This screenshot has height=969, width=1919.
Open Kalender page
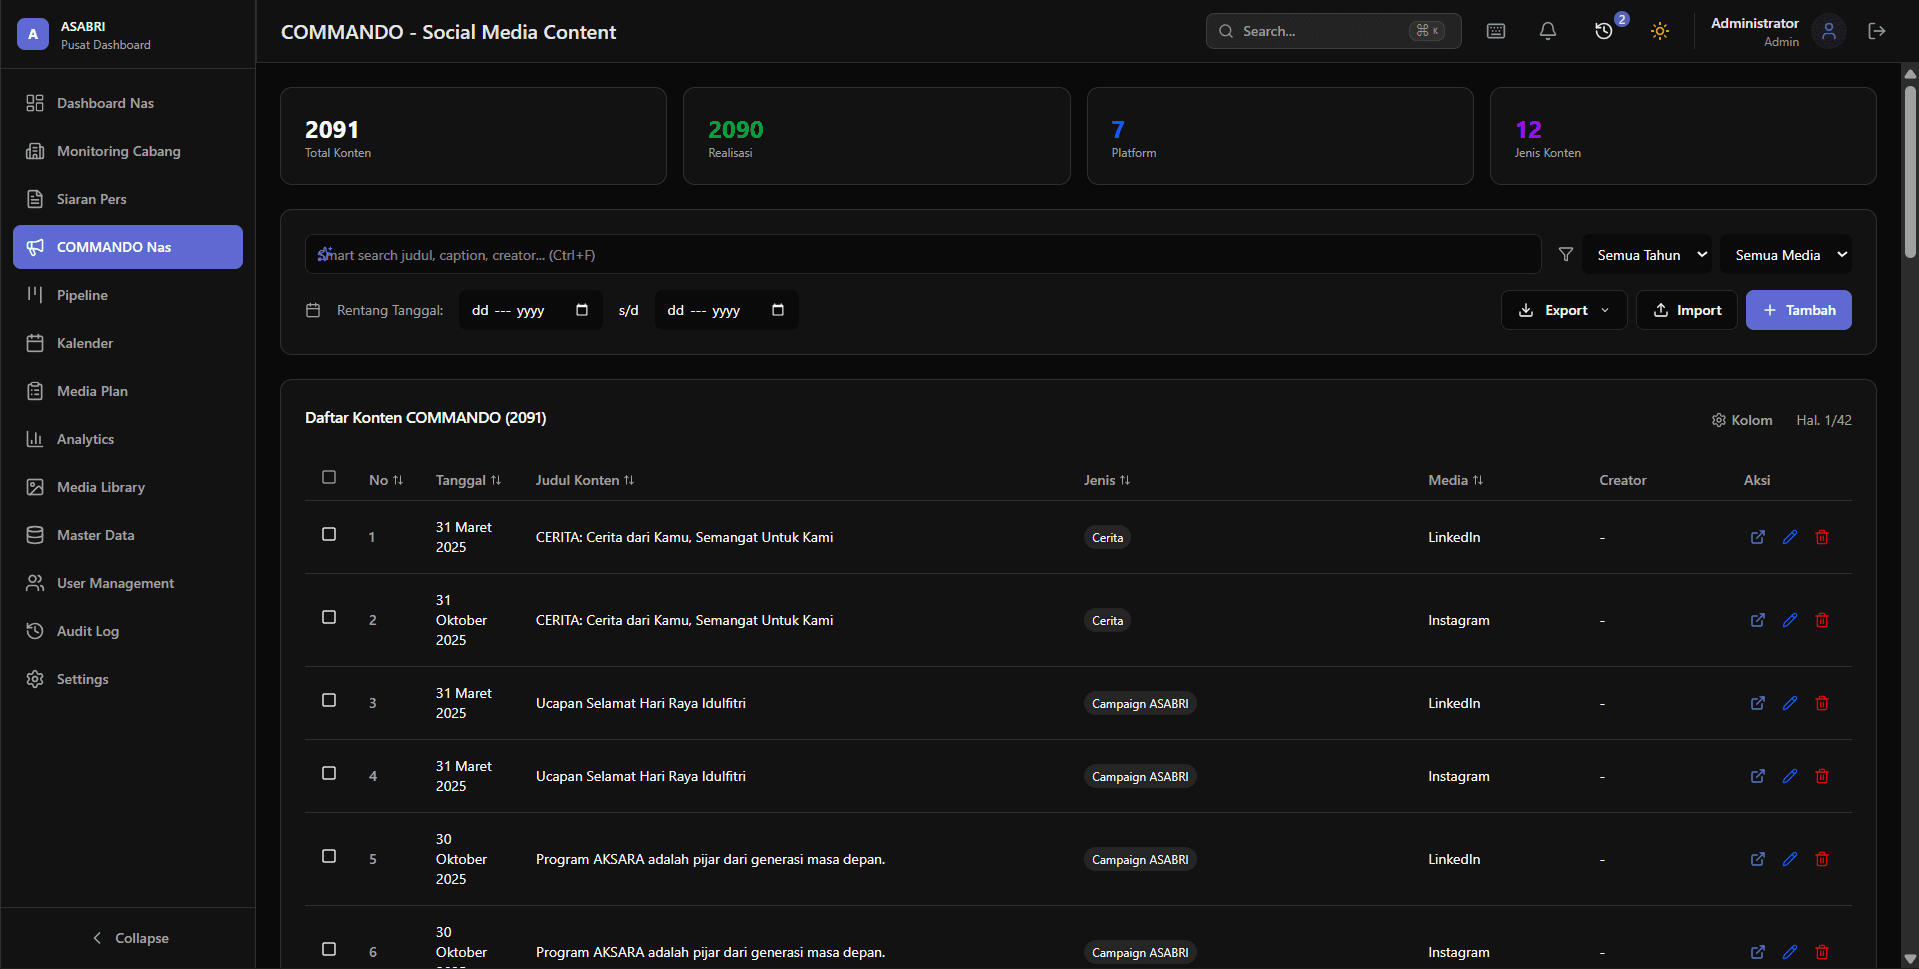(x=128, y=343)
